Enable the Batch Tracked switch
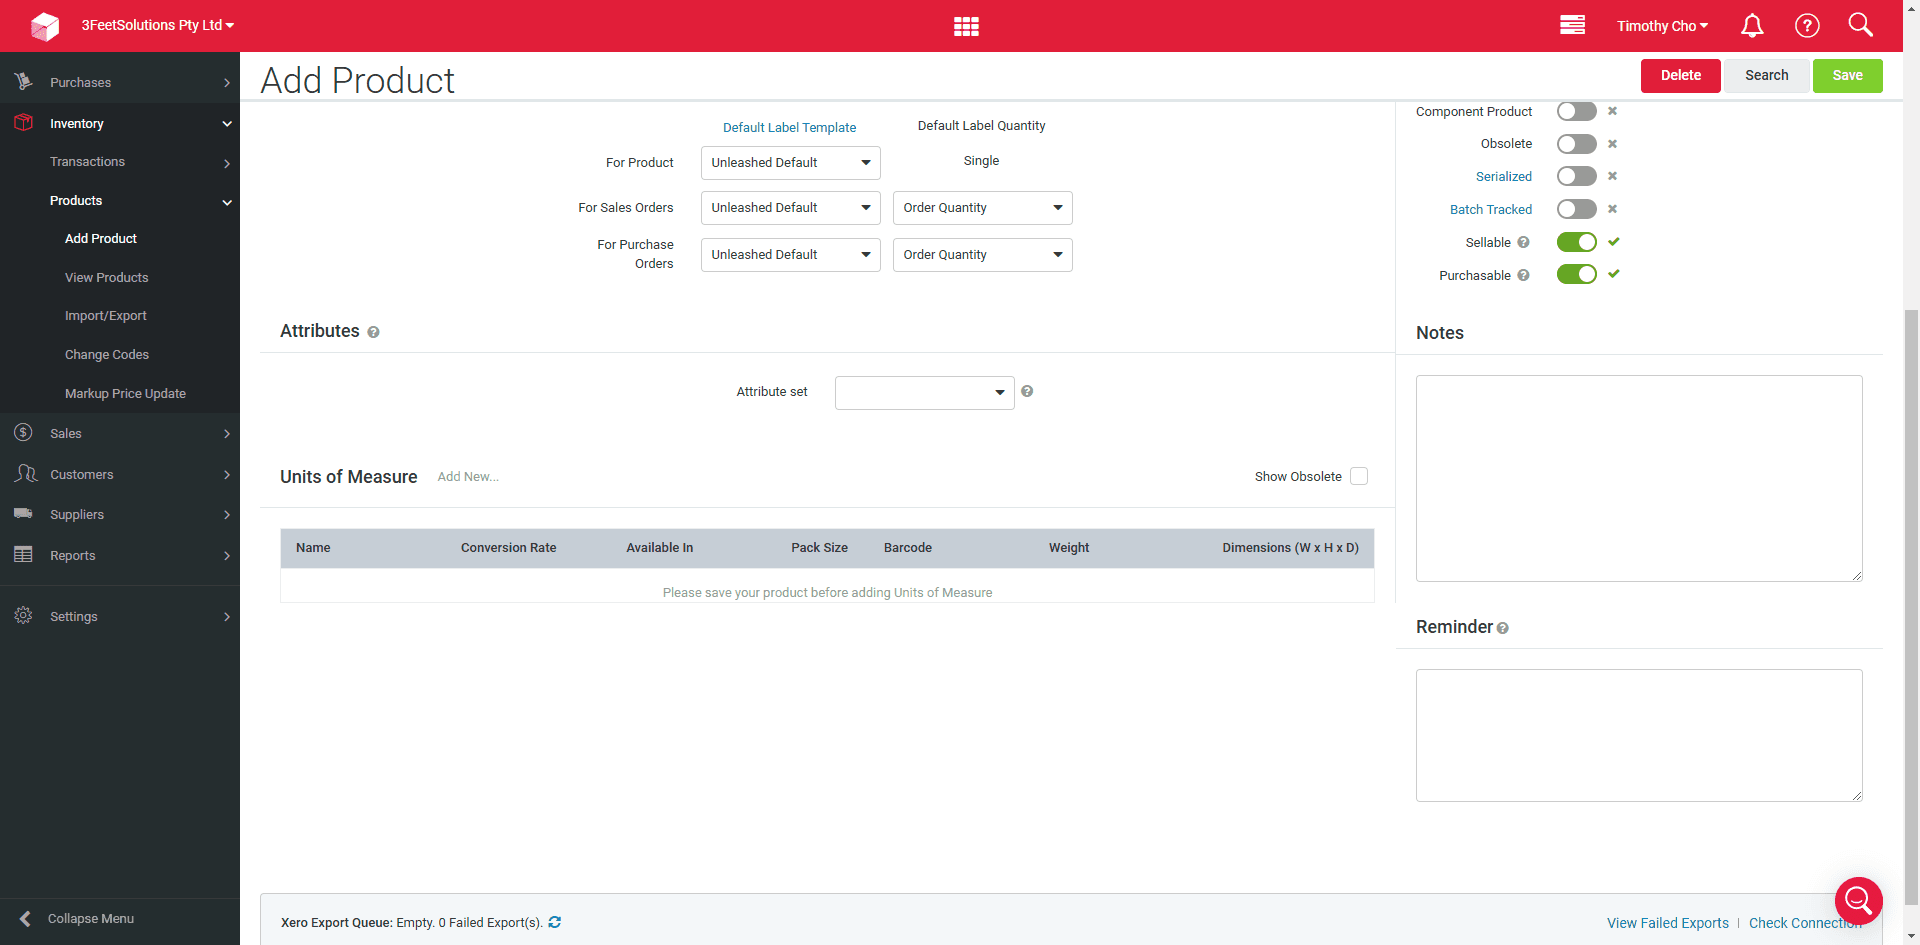1920x945 pixels. 1576,209
